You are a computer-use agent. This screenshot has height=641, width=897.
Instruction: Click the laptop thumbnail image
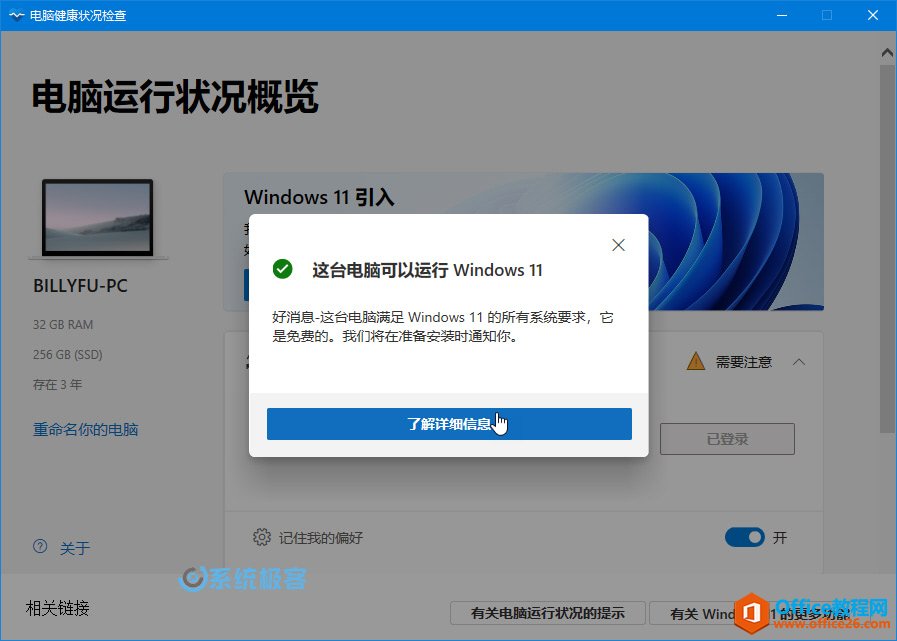click(97, 218)
